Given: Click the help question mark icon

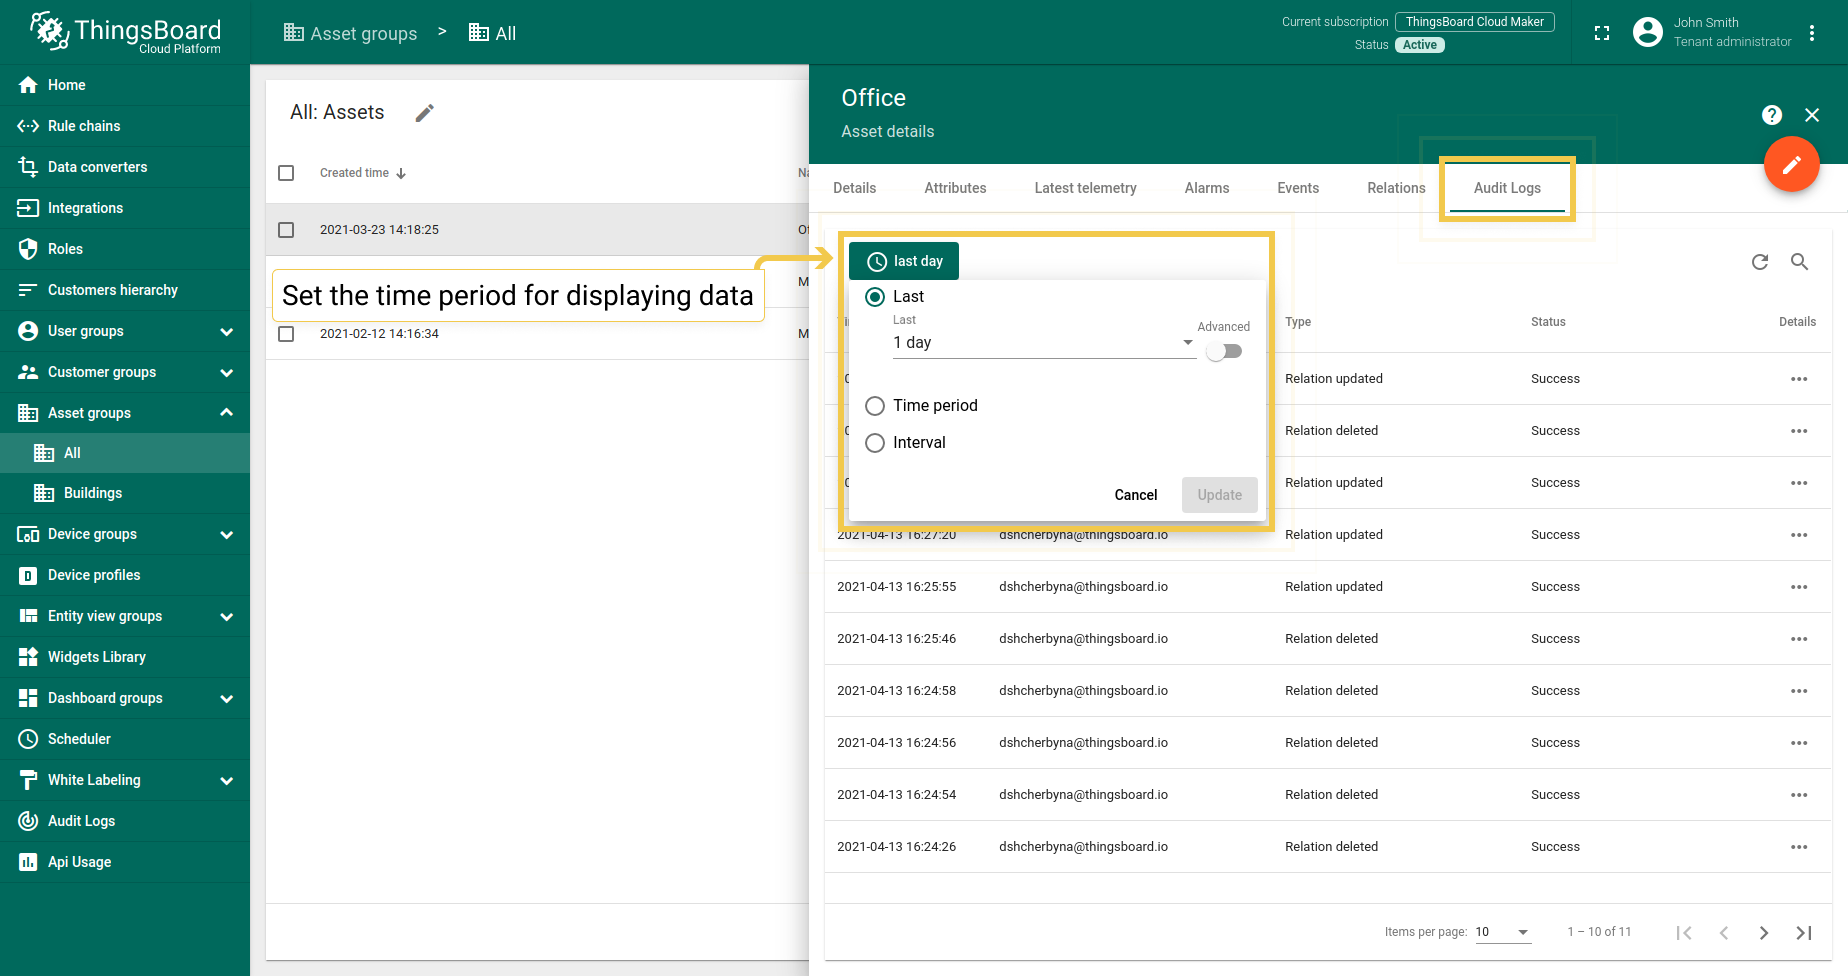Looking at the screenshot, I should click(x=1772, y=115).
